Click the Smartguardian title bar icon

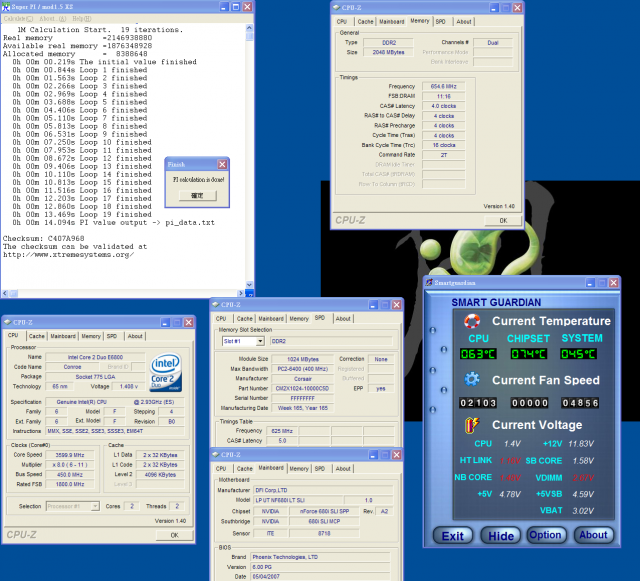[x=429, y=283]
